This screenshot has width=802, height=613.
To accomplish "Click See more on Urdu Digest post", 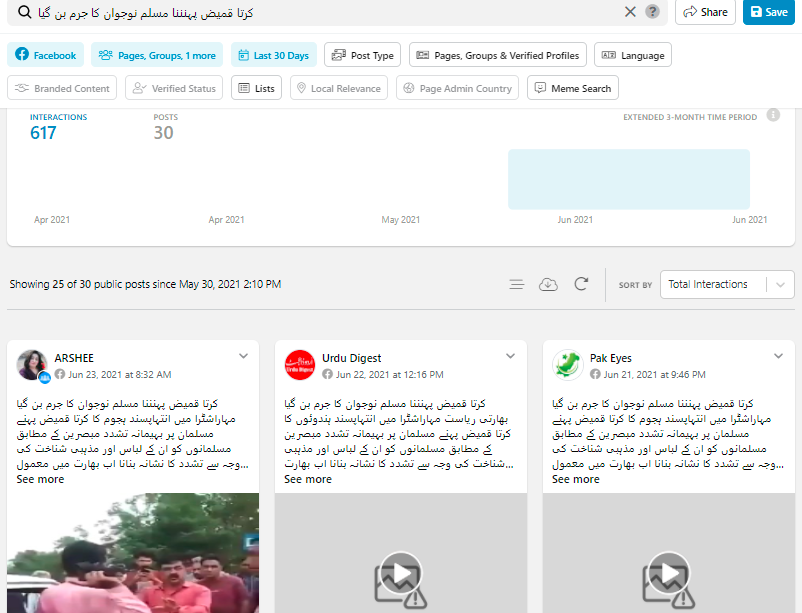I will pyautogui.click(x=308, y=479).
